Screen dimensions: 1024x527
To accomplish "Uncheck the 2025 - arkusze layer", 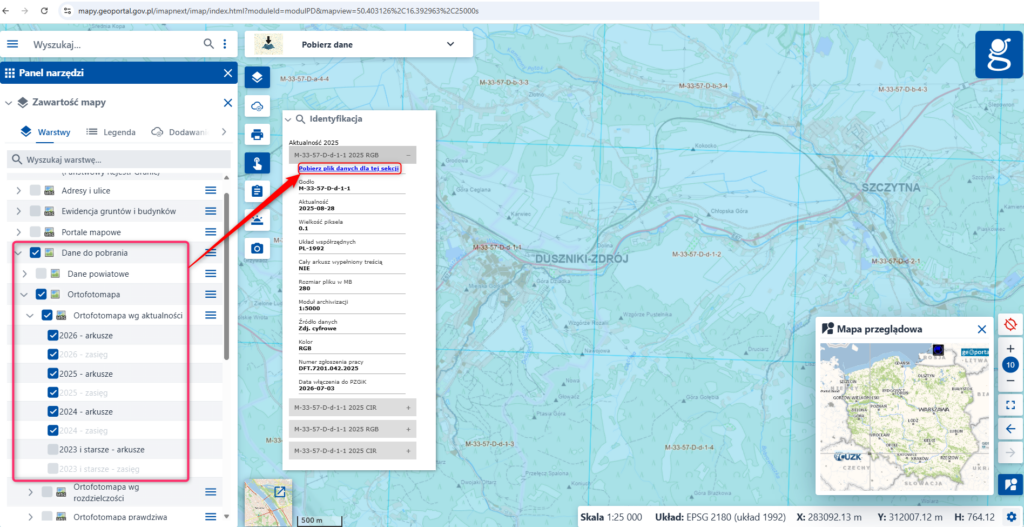I will 53,374.
